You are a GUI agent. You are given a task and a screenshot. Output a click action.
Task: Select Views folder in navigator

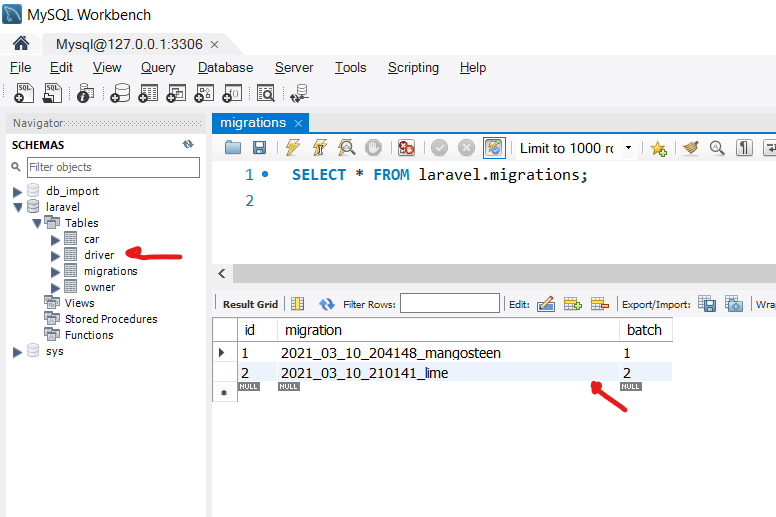pos(79,303)
